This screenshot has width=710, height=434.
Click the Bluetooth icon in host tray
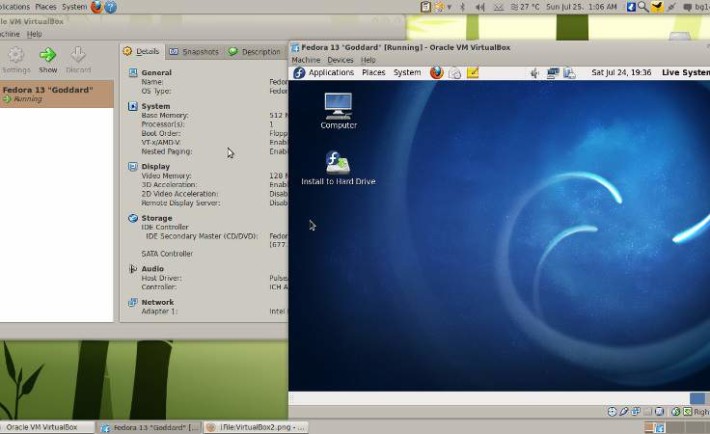pyautogui.click(x=462, y=7)
